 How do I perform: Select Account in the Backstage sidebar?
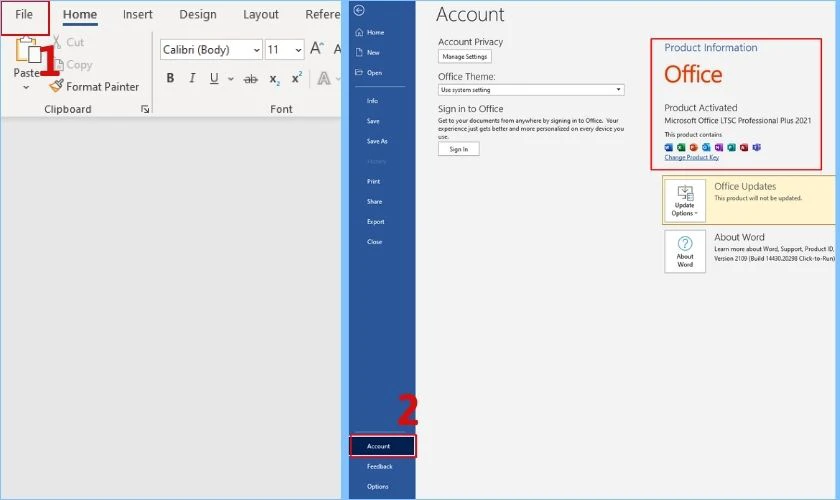tap(382, 446)
